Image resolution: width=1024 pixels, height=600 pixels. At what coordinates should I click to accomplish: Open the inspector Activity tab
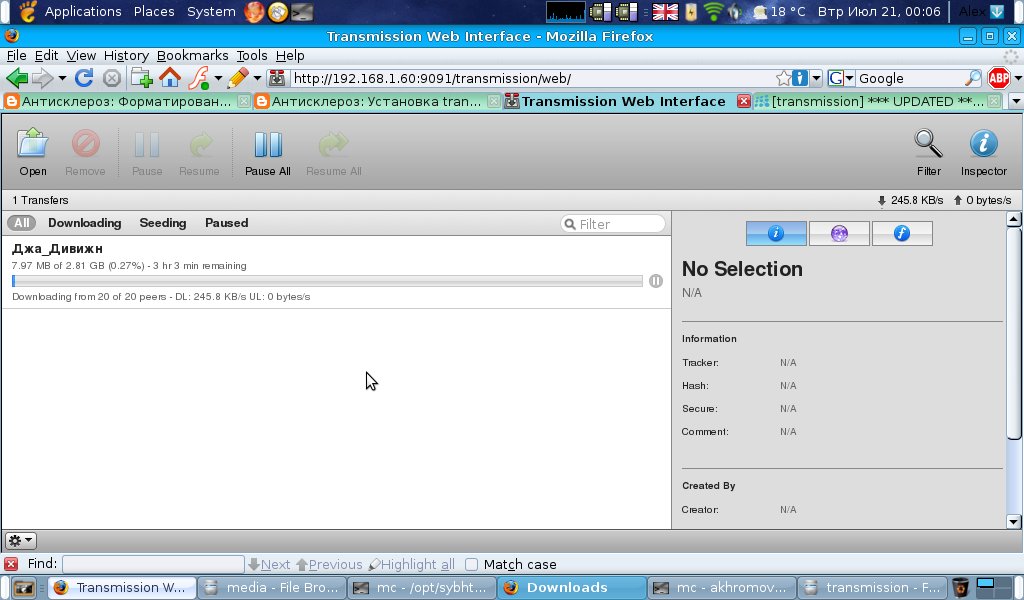coord(839,233)
